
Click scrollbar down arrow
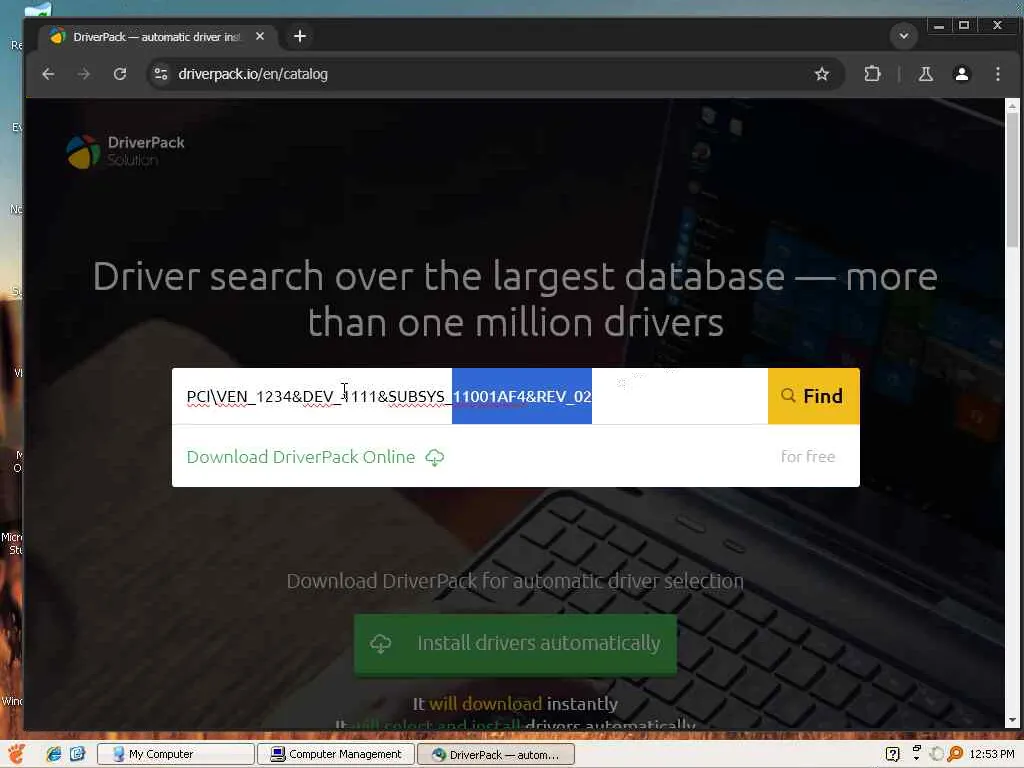(1012, 720)
